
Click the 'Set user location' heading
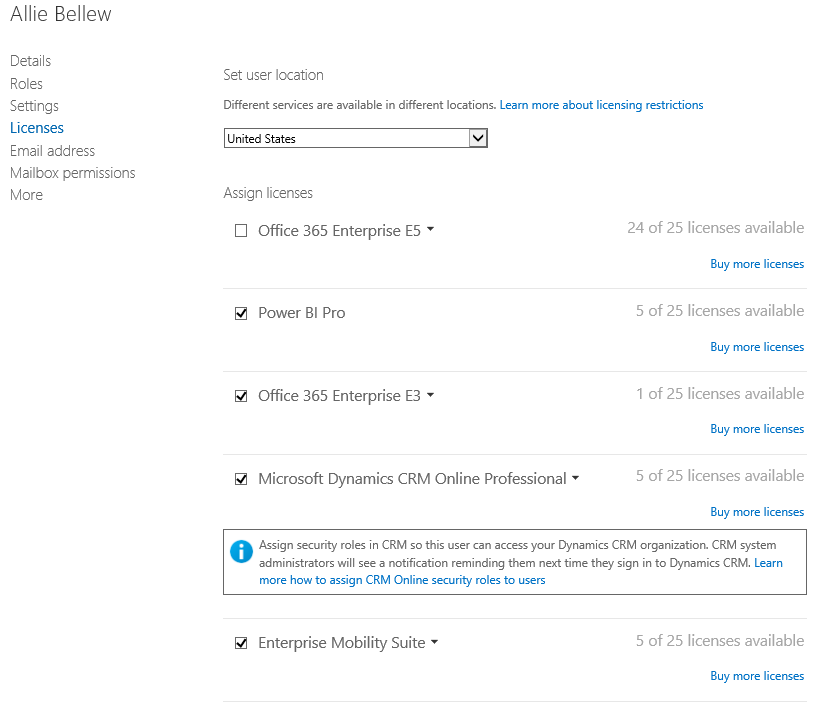pyautogui.click(x=273, y=75)
